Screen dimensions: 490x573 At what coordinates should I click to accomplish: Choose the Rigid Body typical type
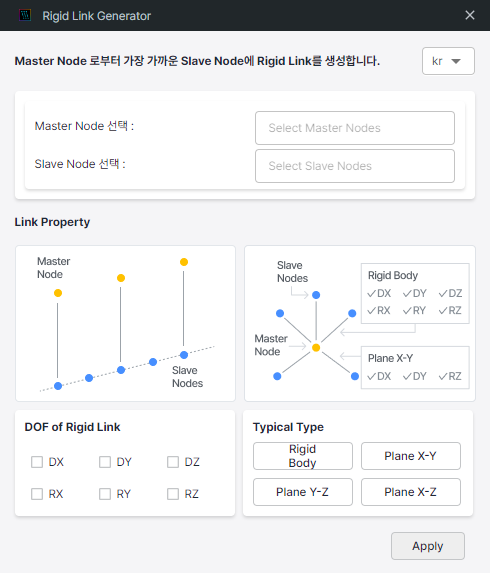click(x=303, y=456)
